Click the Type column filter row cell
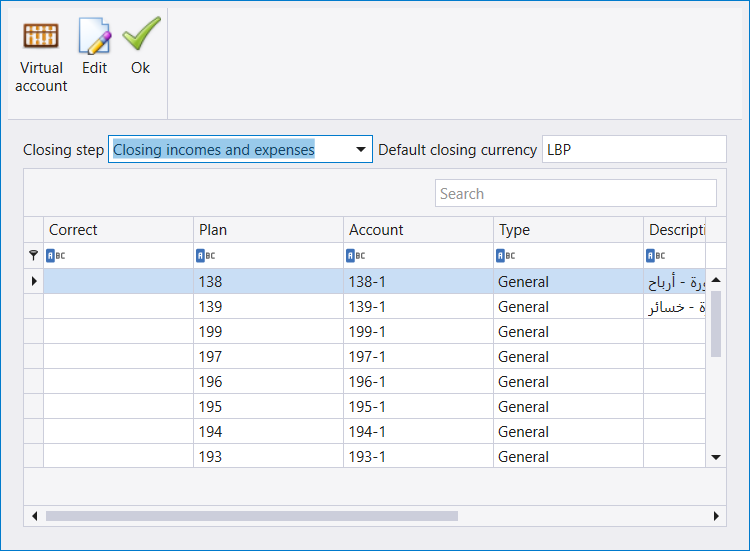Image resolution: width=750 pixels, height=551 pixels. (x=568, y=255)
